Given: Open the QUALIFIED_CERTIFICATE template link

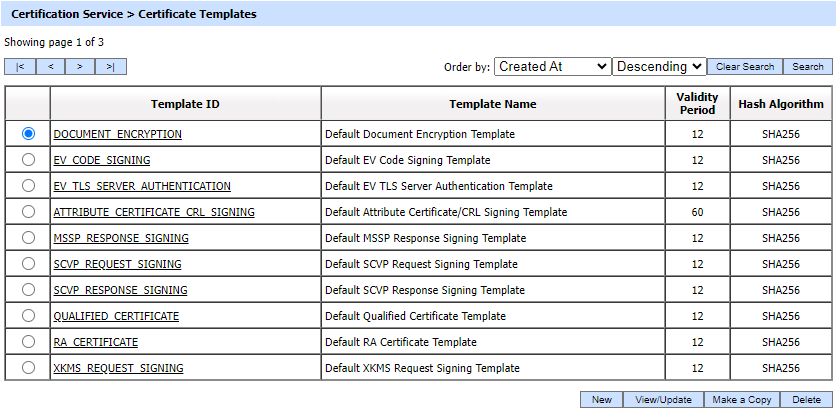Looking at the screenshot, I should click(x=116, y=316).
